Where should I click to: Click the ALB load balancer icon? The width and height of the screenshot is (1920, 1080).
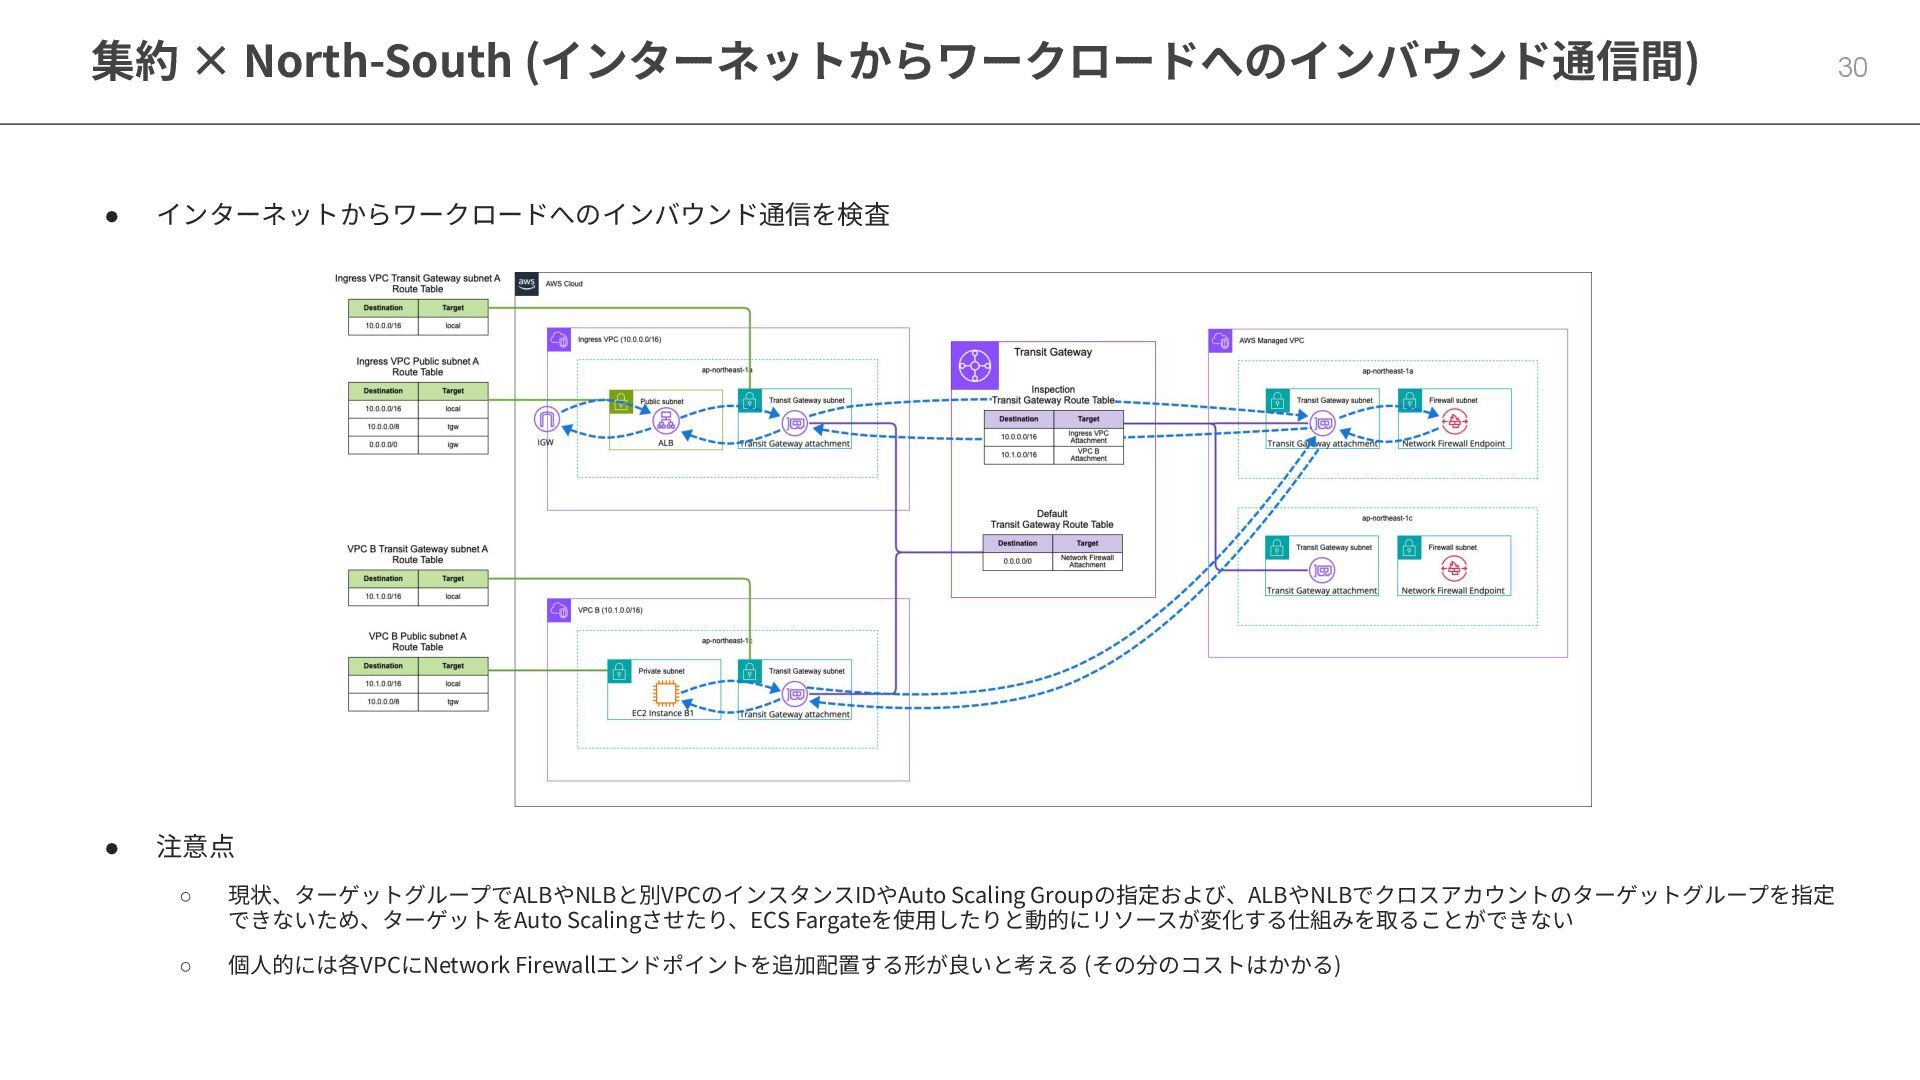tap(665, 421)
